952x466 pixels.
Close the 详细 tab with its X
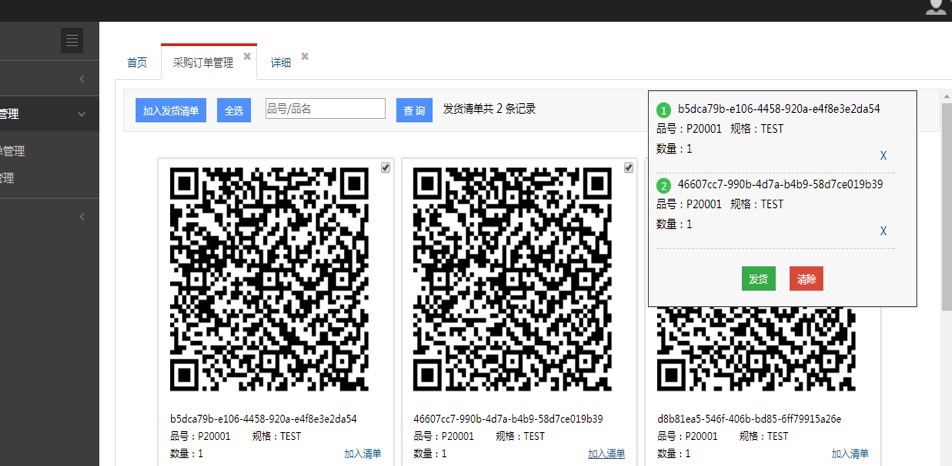305,56
